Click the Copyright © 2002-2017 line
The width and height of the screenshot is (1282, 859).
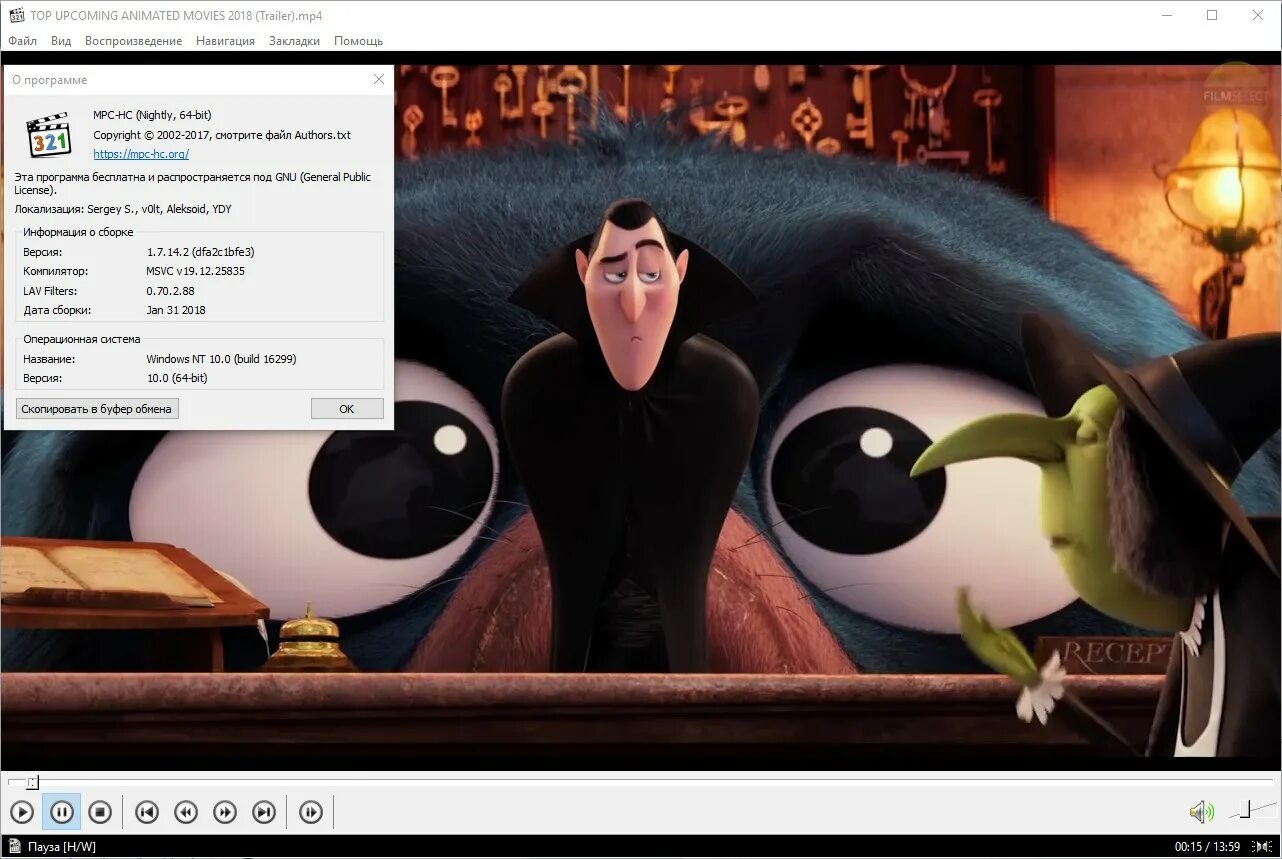[x=222, y=135]
